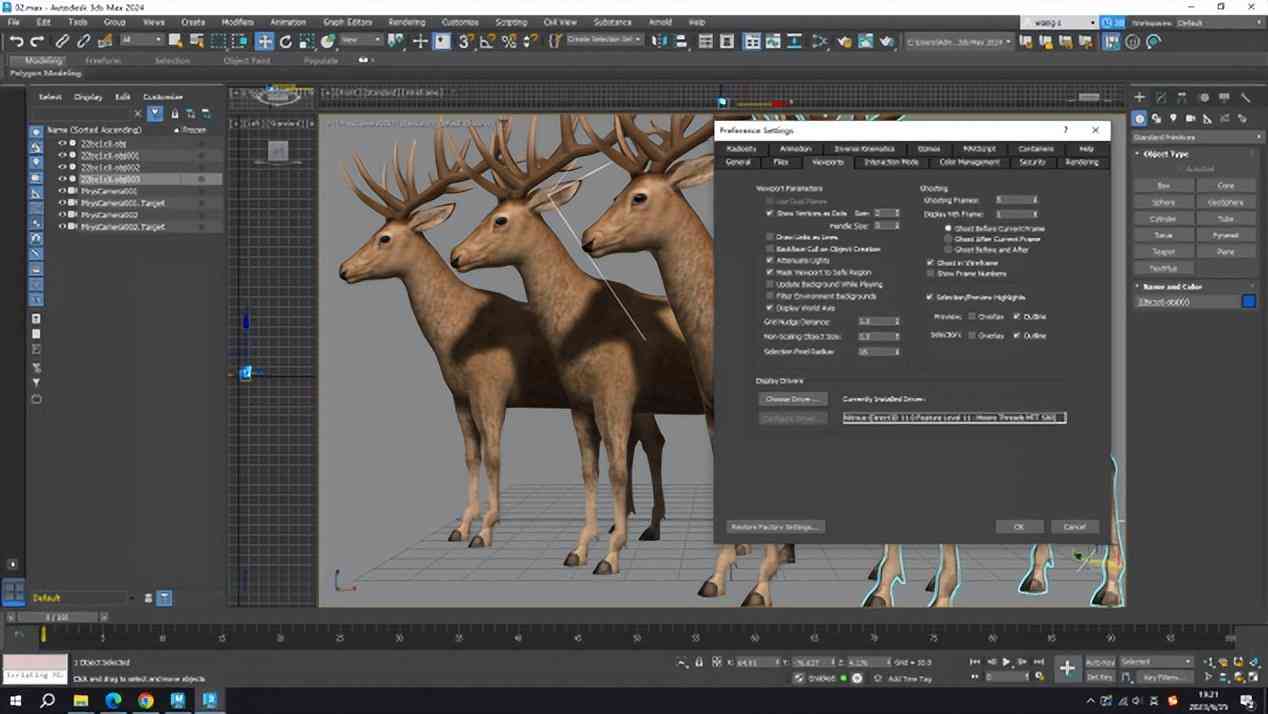Enable Backface Cull on Object Creation
The width and height of the screenshot is (1268, 714).
769,249
